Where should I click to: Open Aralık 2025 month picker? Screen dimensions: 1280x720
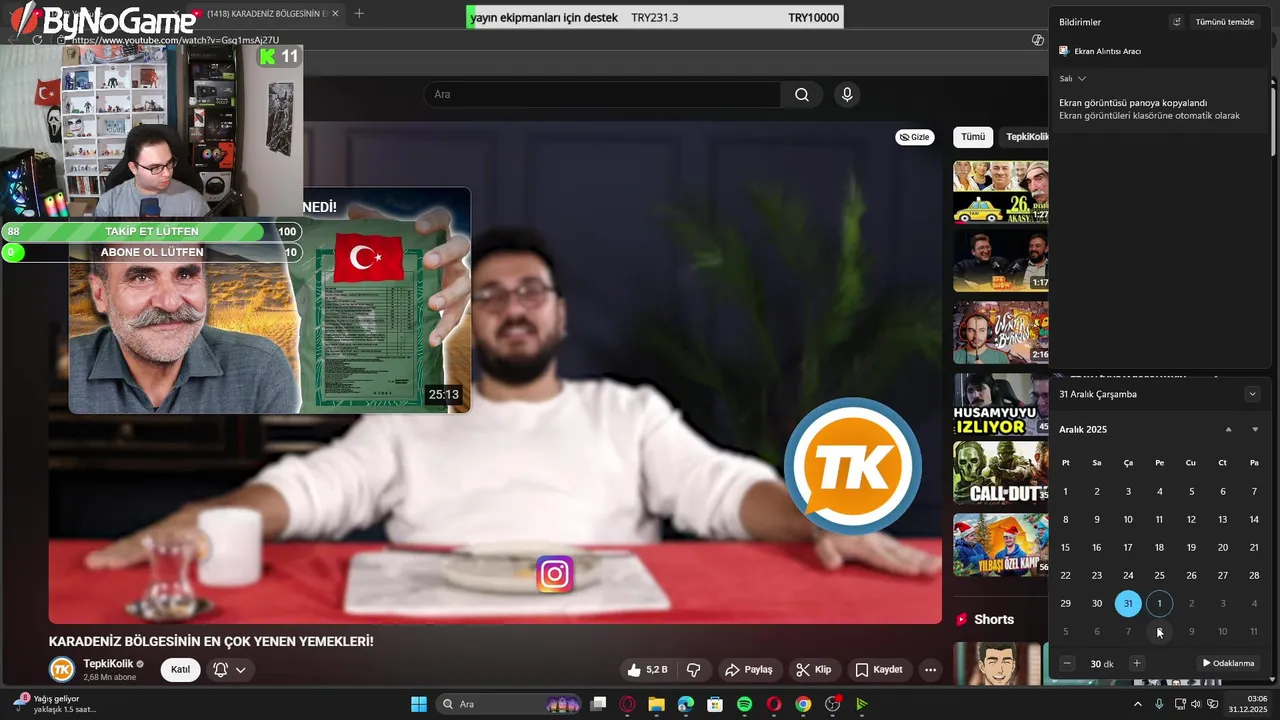(1083, 429)
